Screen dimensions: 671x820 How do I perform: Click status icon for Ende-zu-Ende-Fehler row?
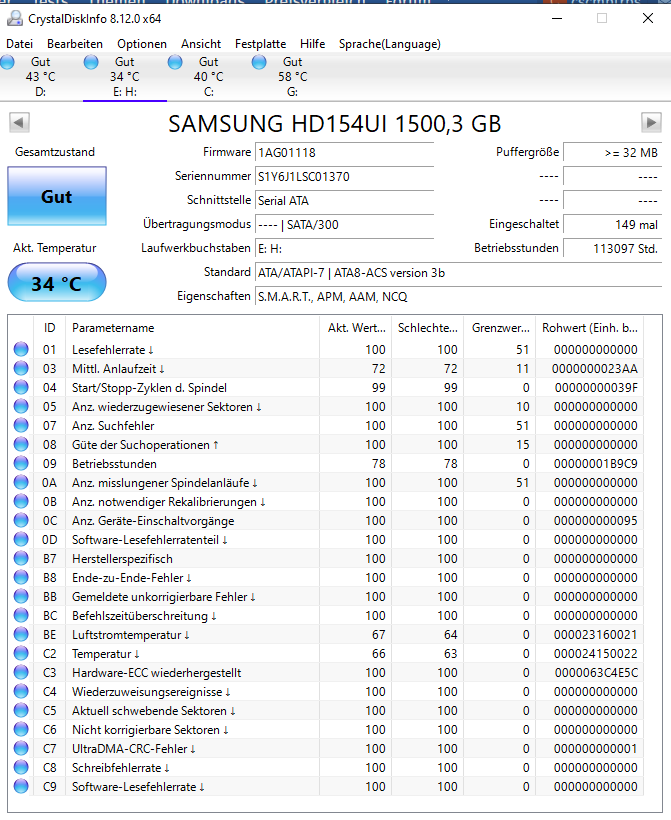click(x=21, y=577)
